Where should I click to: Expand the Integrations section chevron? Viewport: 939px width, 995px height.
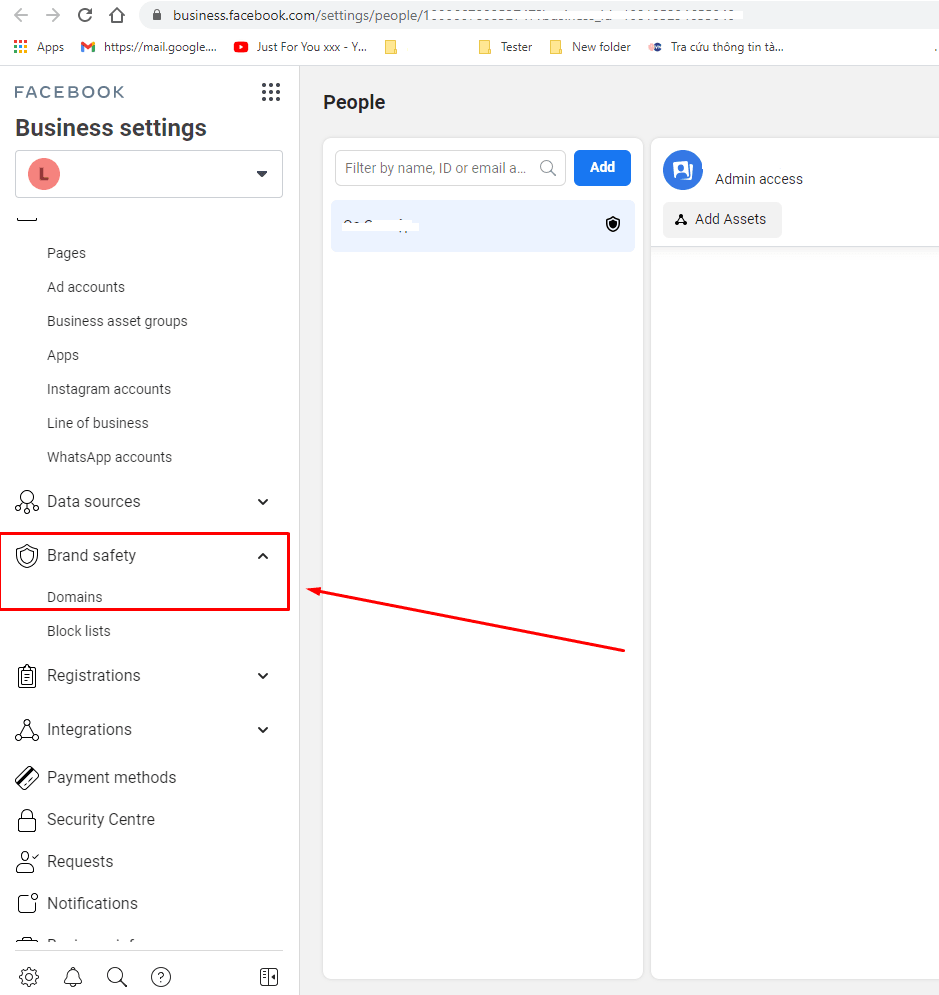[x=263, y=730]
